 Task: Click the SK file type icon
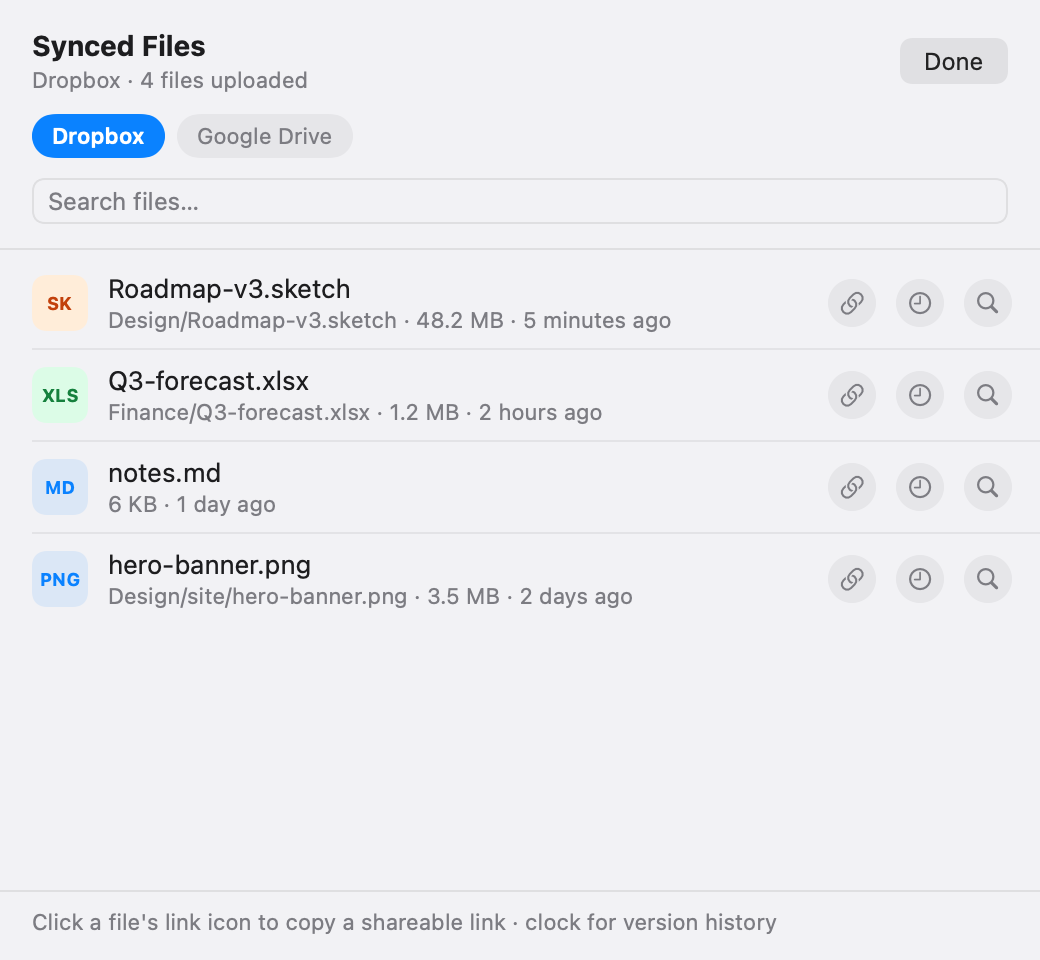click(60, 303)
